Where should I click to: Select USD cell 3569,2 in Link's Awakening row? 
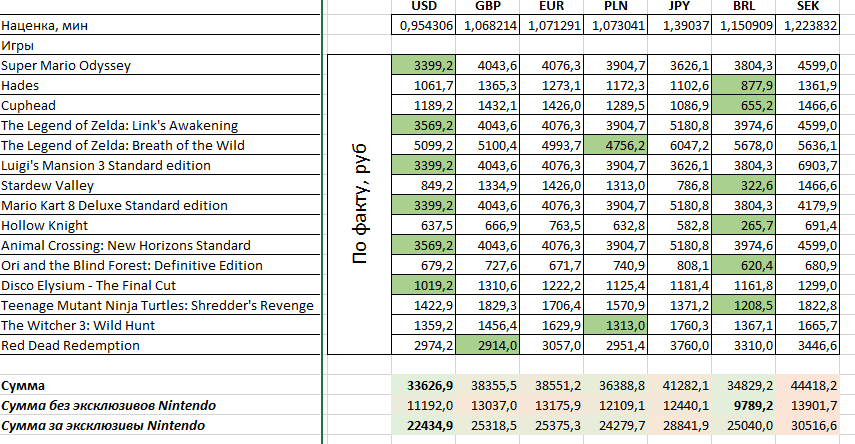[x=424, y=125]
